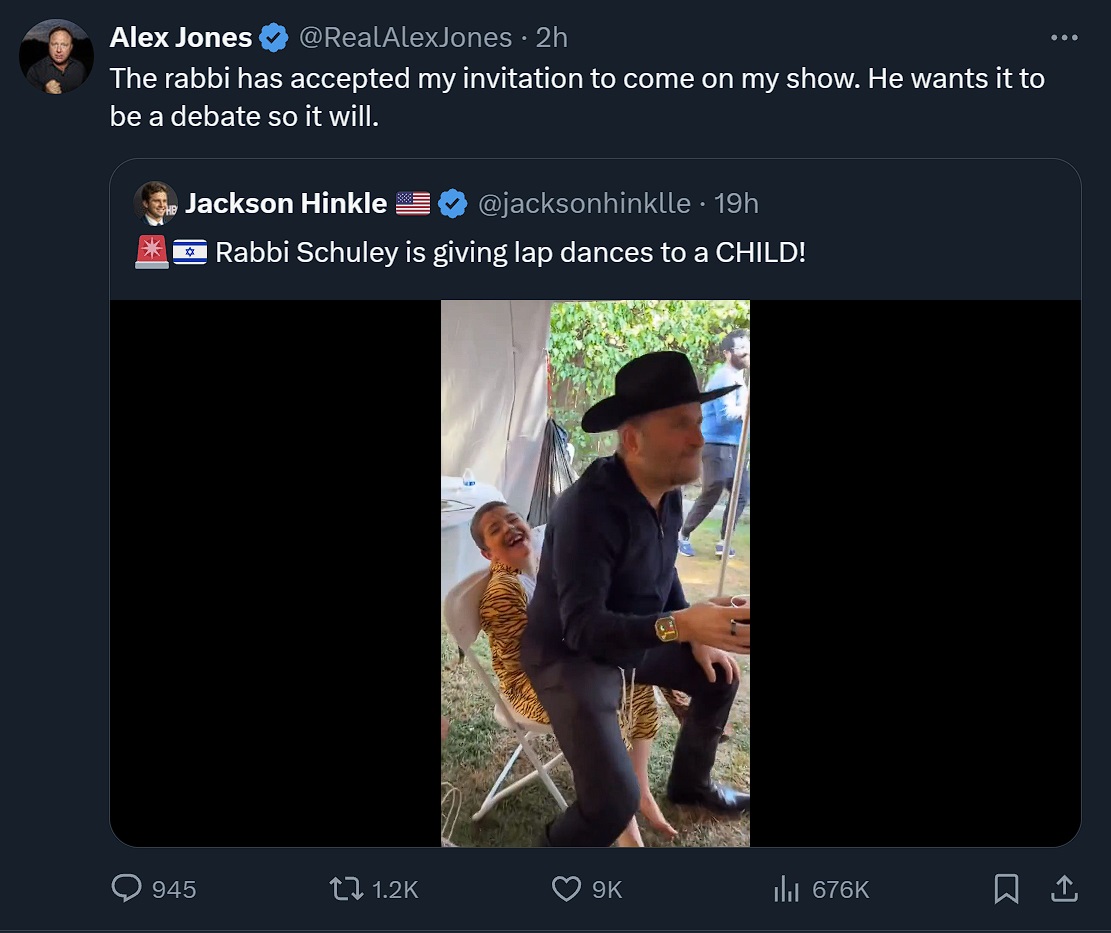1111x933 pixels.
Task: Click Jackson Hinkle's verified badge
Action: [x=453, y=204]
